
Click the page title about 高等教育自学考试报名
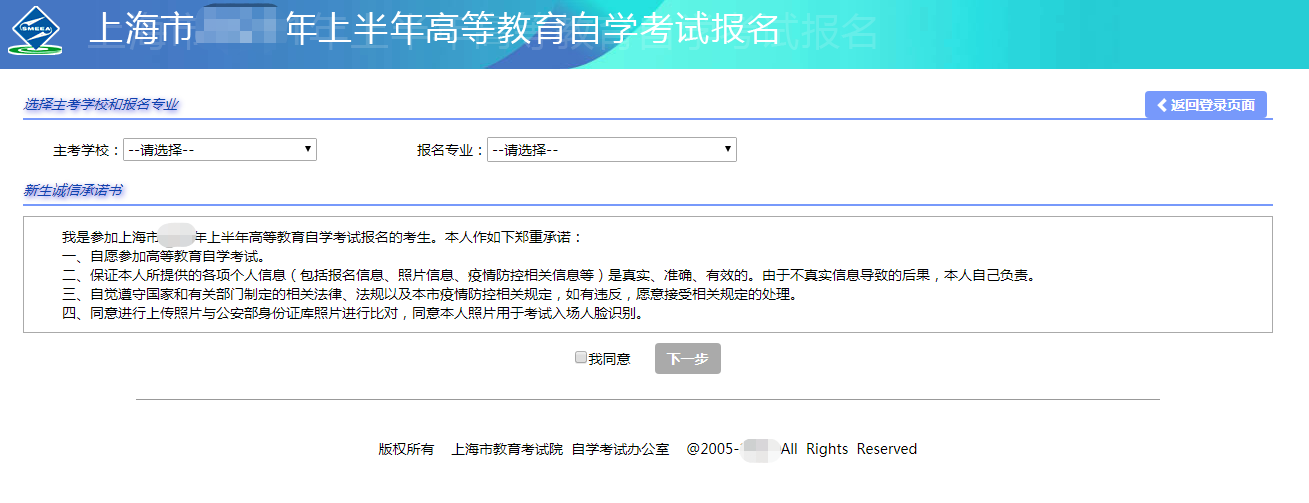coord(434,30)
